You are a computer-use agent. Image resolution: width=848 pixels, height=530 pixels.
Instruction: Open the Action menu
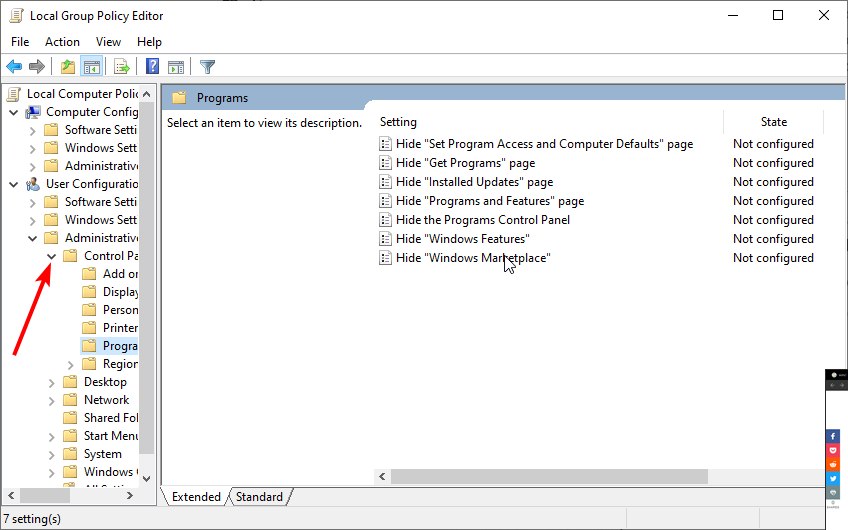[x=62, y=42]
